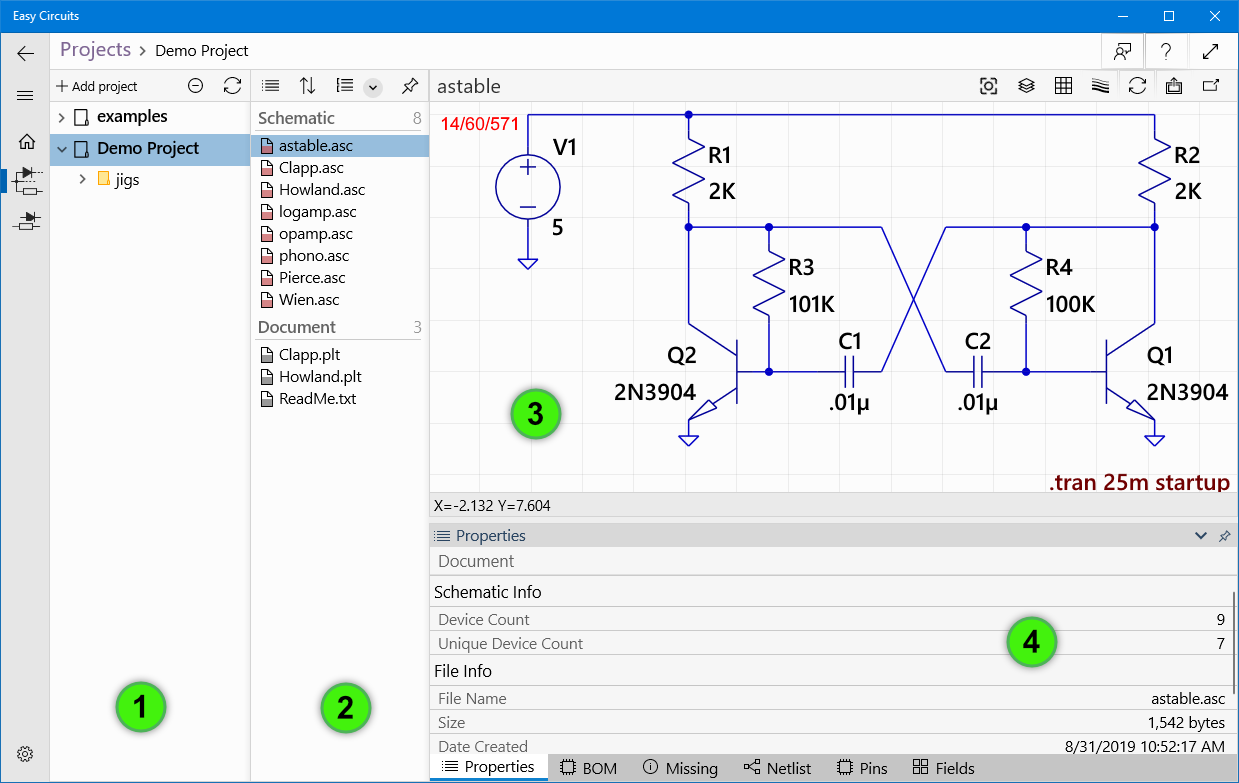This screenshot has height=783, width=1239.
Task: Expand the jigs folder
Action: point(83,180)
